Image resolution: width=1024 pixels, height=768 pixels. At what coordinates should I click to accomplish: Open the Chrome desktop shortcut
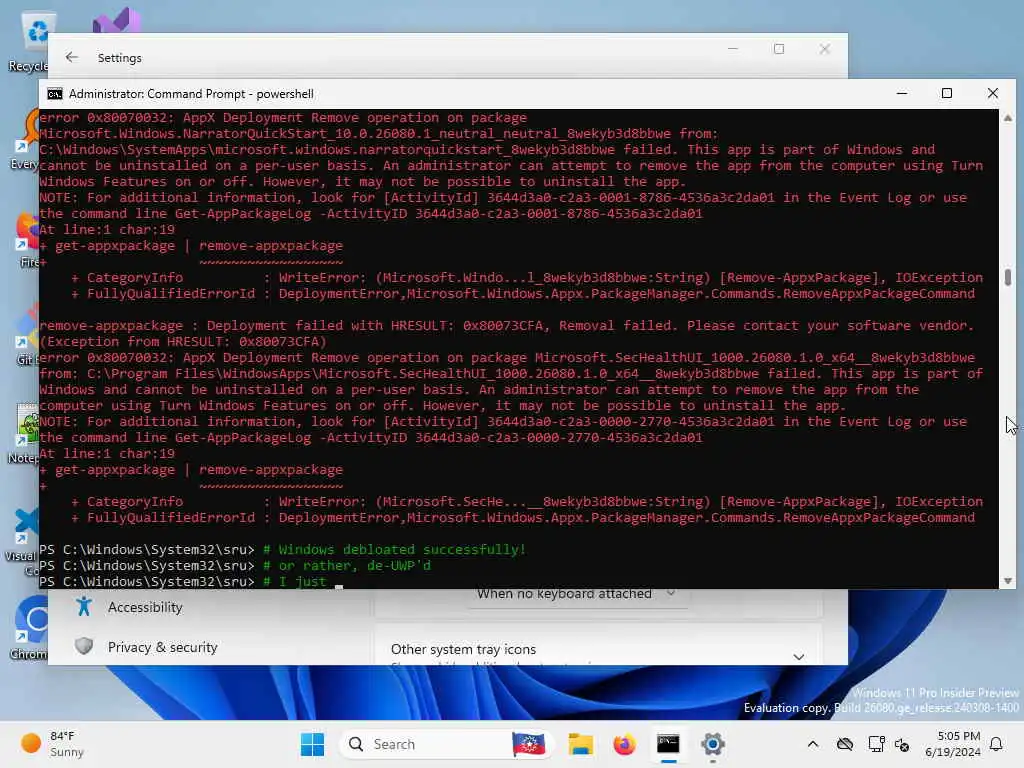click(x=29, y=629)
